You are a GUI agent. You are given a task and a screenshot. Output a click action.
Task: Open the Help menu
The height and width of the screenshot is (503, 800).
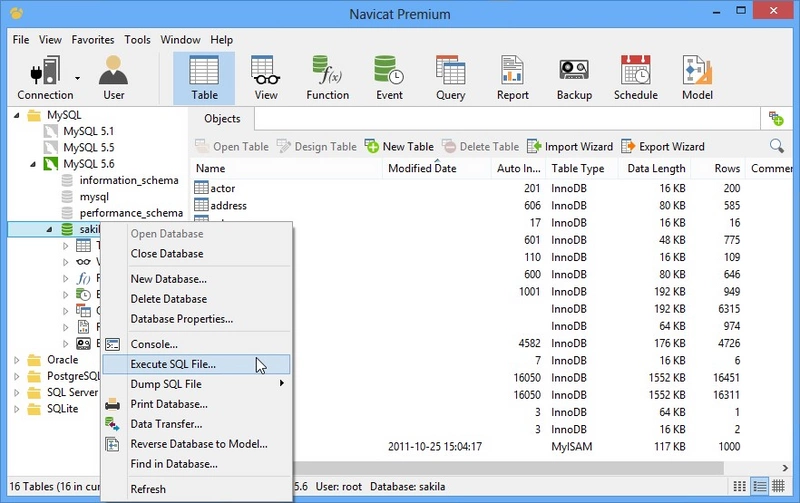tap(221, 40)
